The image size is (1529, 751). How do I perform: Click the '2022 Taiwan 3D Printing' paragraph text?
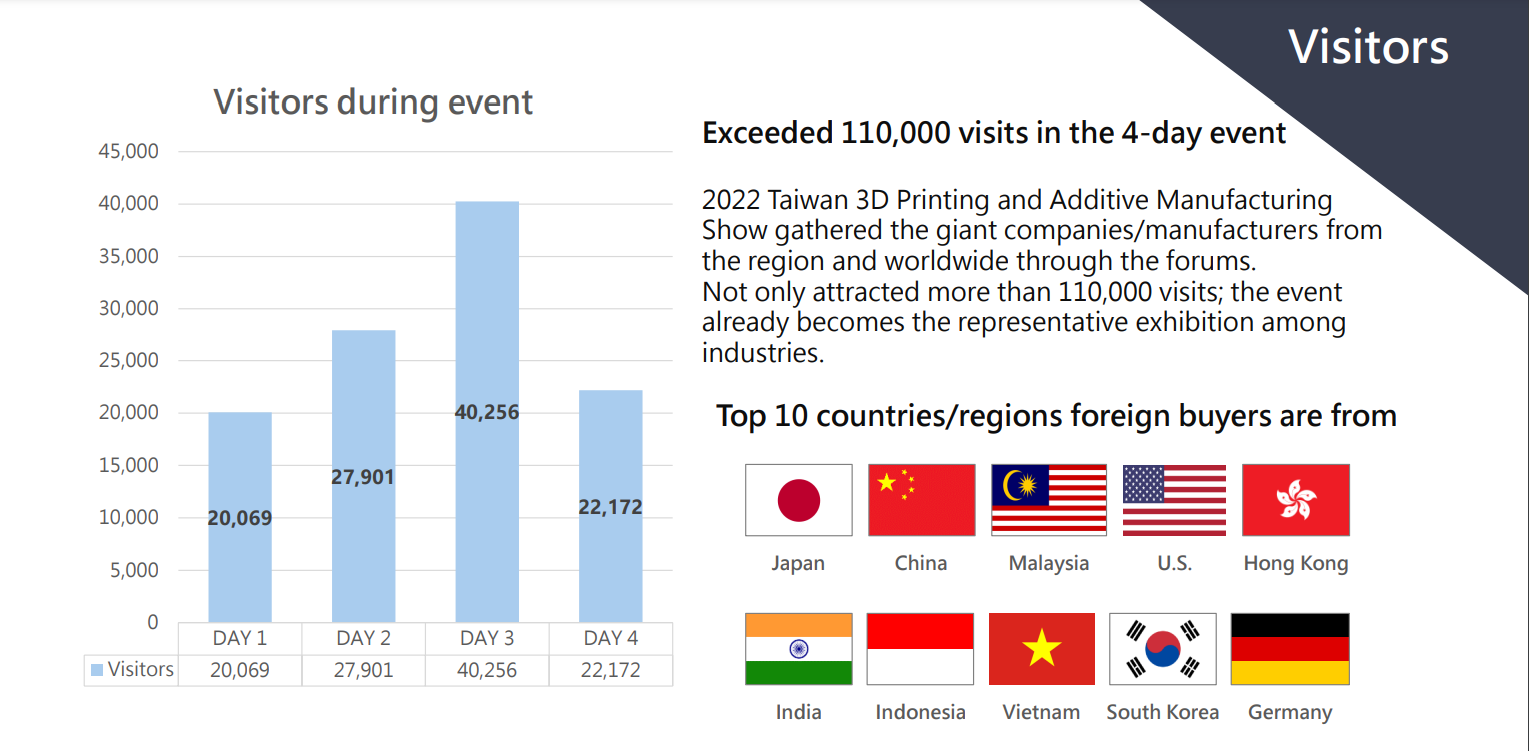1042,276
